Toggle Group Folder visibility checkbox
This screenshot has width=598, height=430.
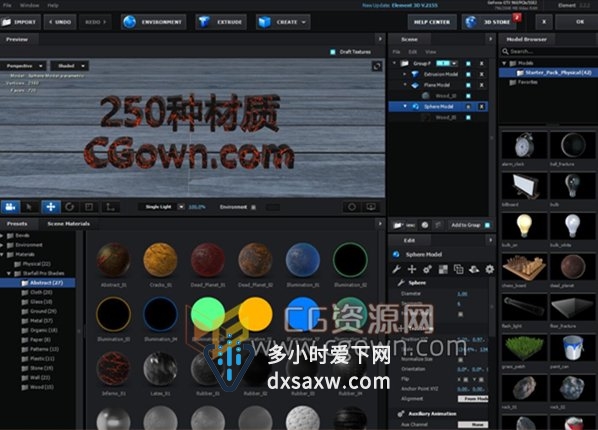pyautogui.click(x=468, y=63)
